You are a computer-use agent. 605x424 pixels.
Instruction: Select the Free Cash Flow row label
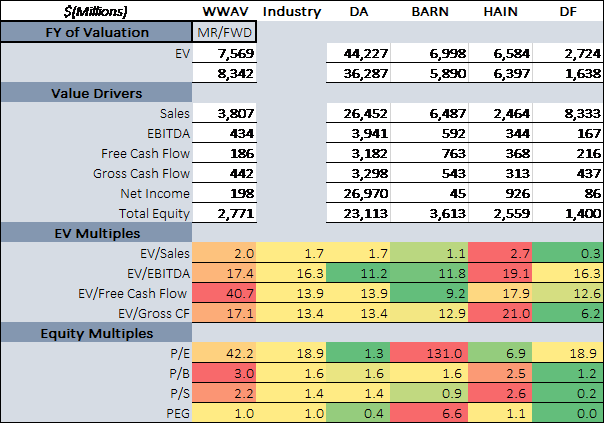click(145, 154)
